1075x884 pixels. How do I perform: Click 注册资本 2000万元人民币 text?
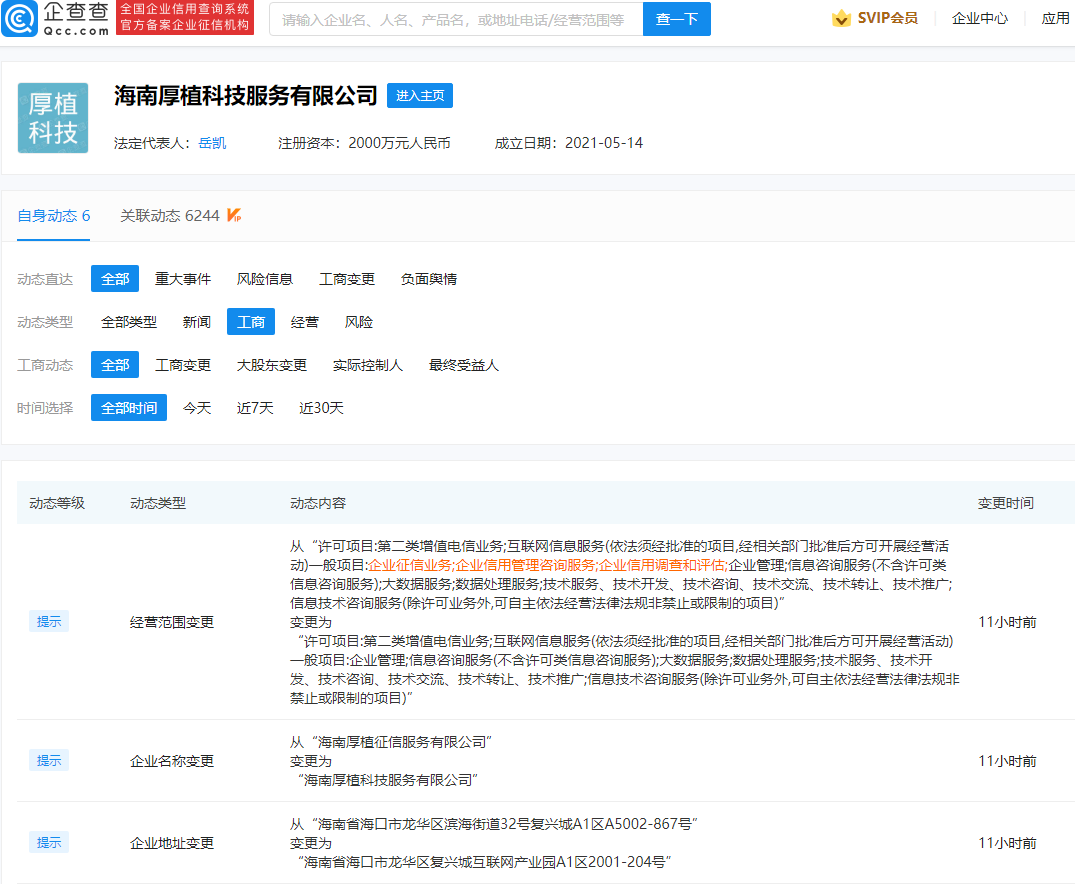pos(364,143)
